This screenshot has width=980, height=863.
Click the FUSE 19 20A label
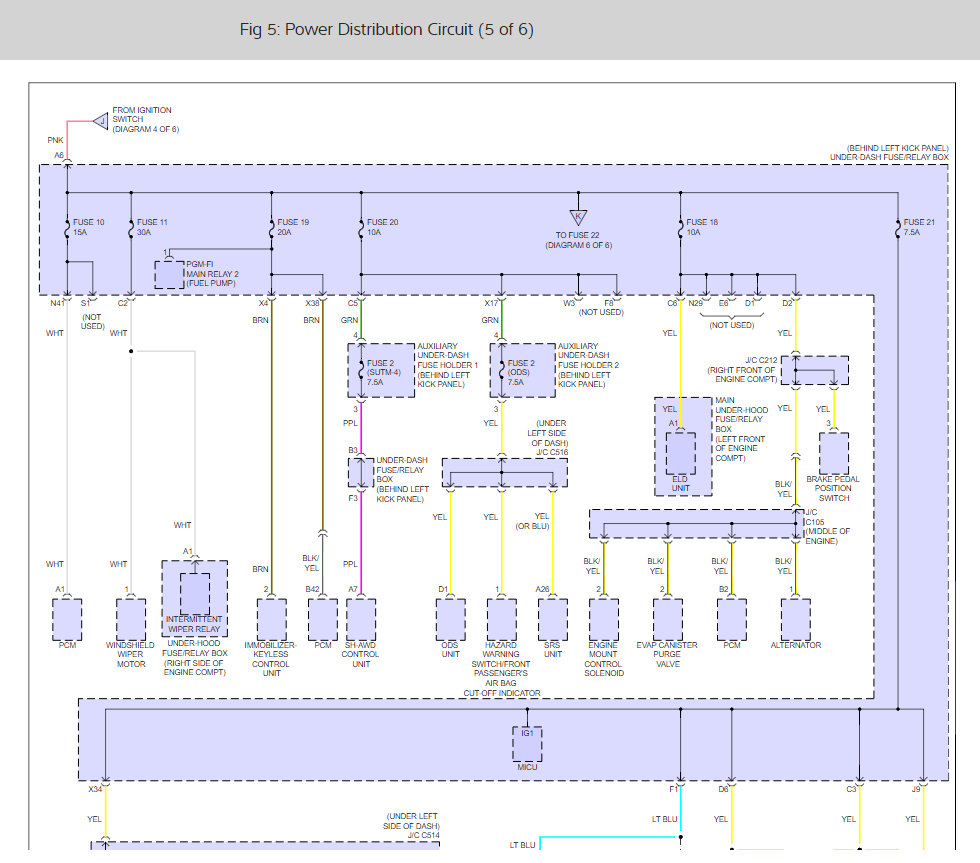292,227
